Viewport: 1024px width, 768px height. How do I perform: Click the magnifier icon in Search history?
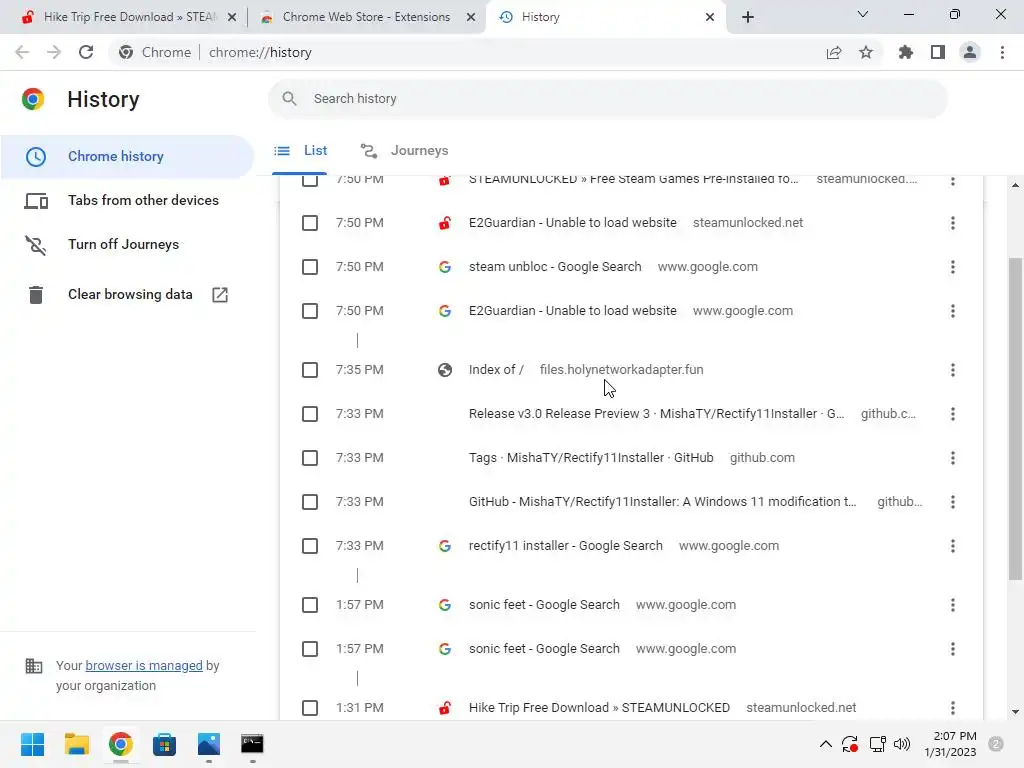(289, 99)
